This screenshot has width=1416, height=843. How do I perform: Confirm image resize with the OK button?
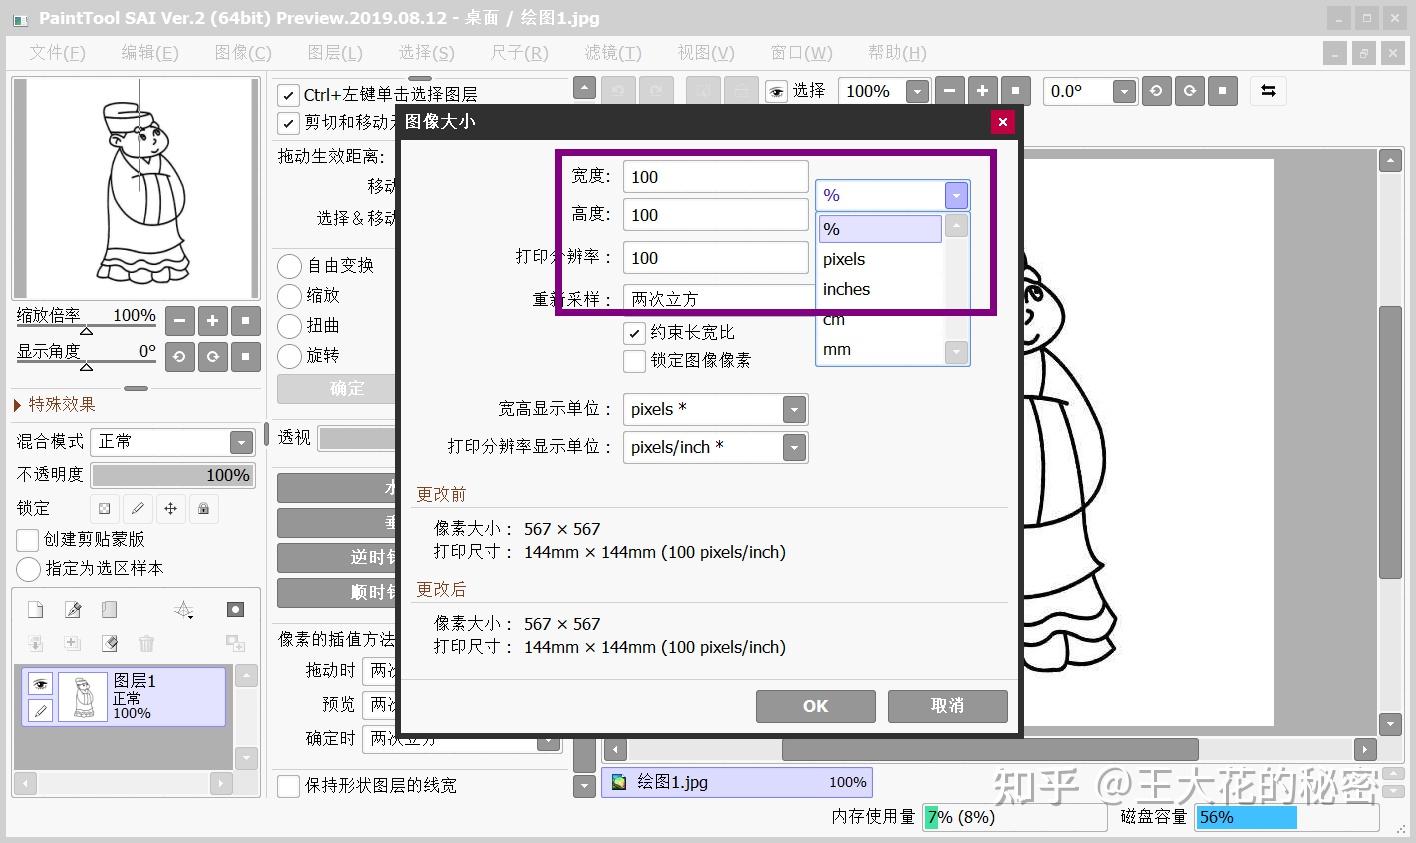coord(814,706)
